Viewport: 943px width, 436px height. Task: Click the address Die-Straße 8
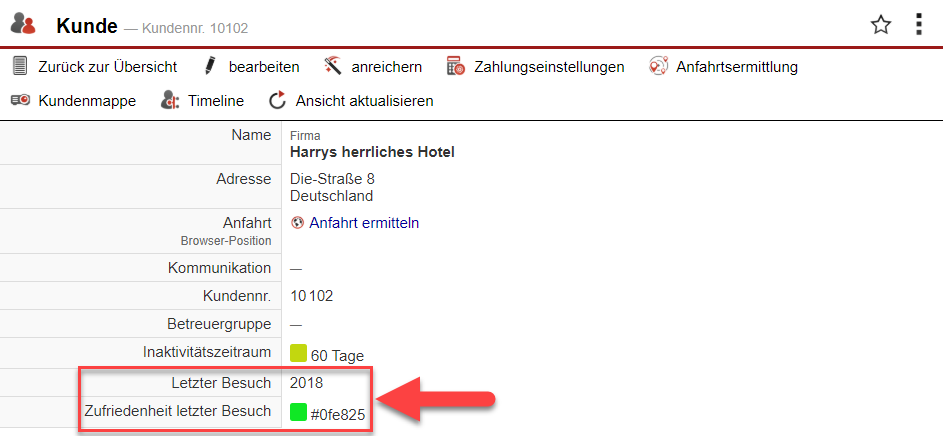pyautogui.click(x=332, y=179)
